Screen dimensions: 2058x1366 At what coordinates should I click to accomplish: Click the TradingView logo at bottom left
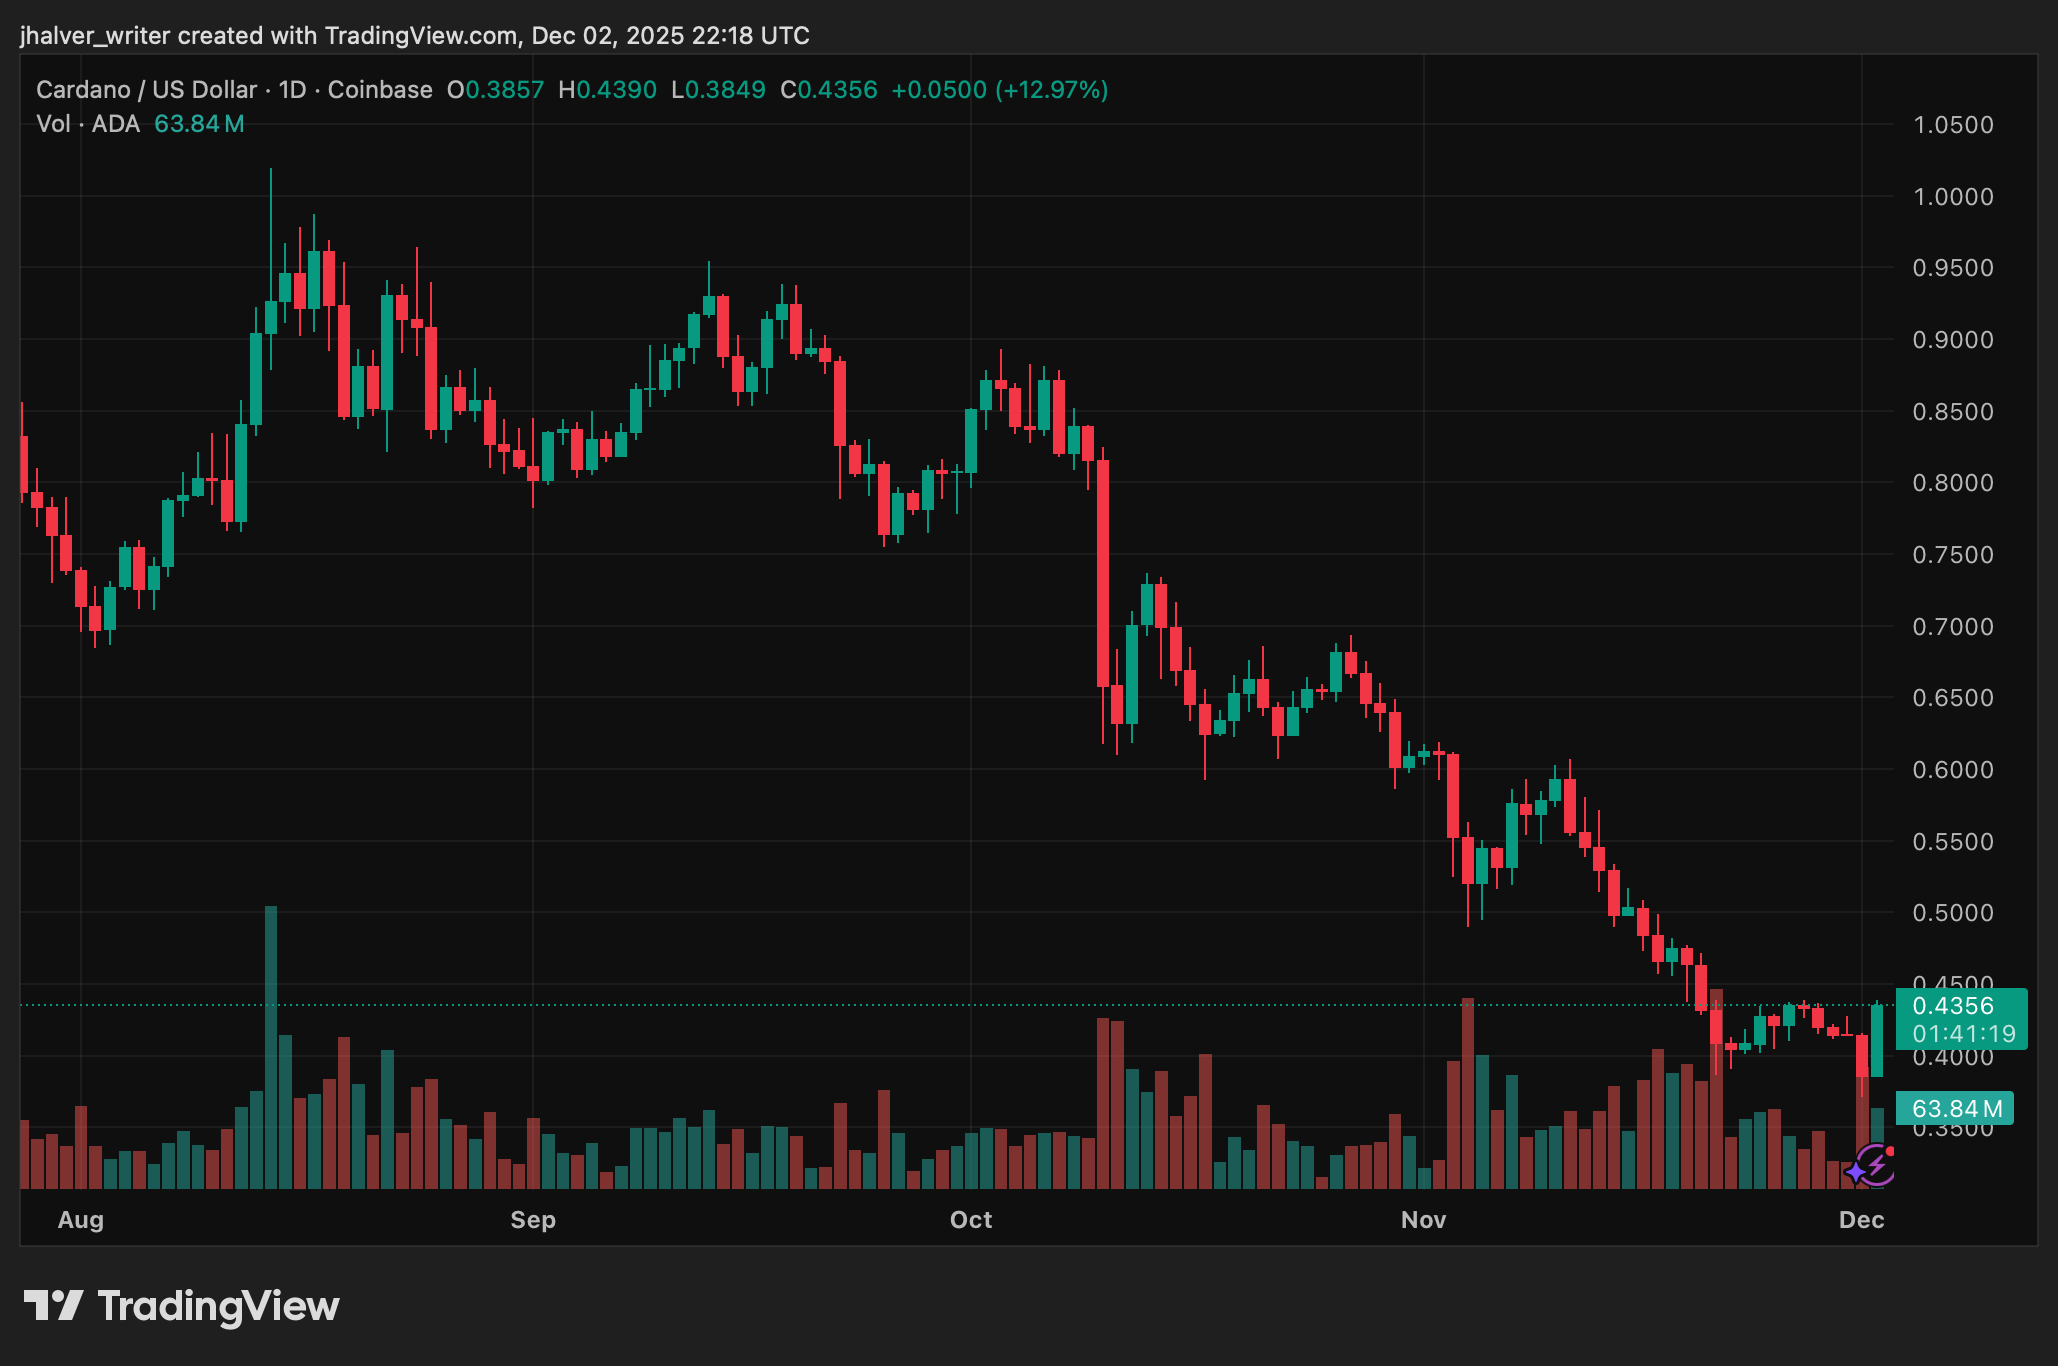(x=181, y=1306)
